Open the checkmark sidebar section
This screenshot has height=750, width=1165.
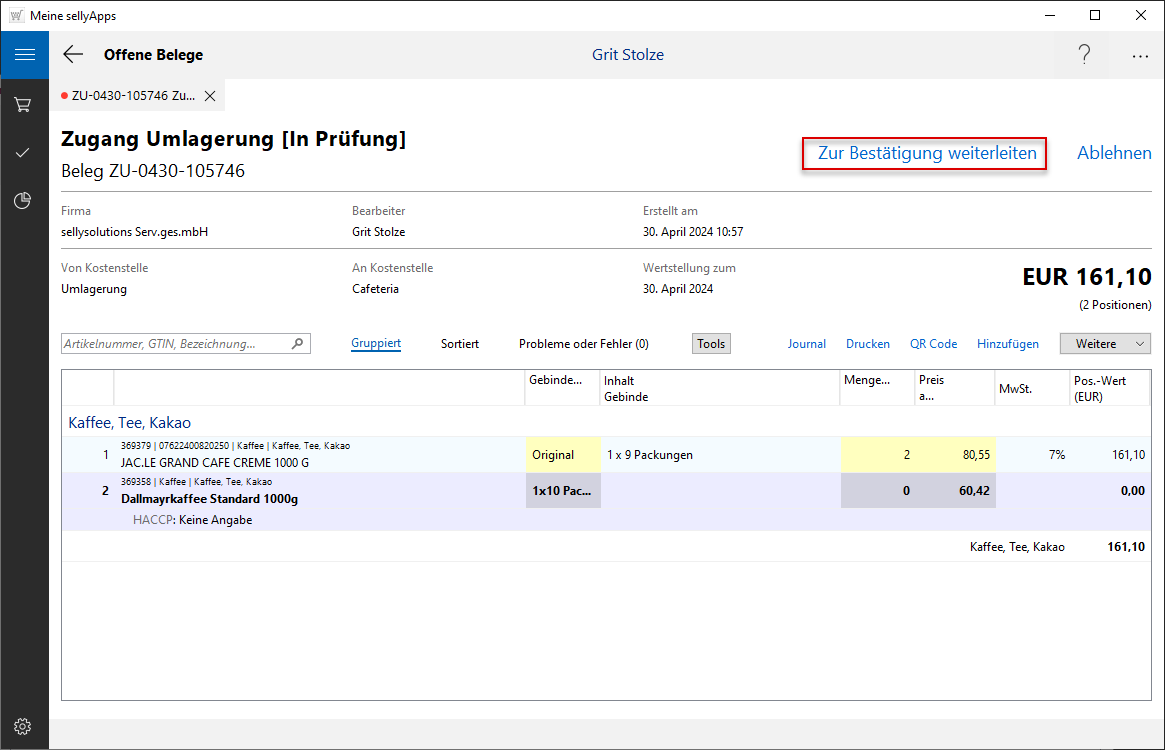click(x=23, y=153)
